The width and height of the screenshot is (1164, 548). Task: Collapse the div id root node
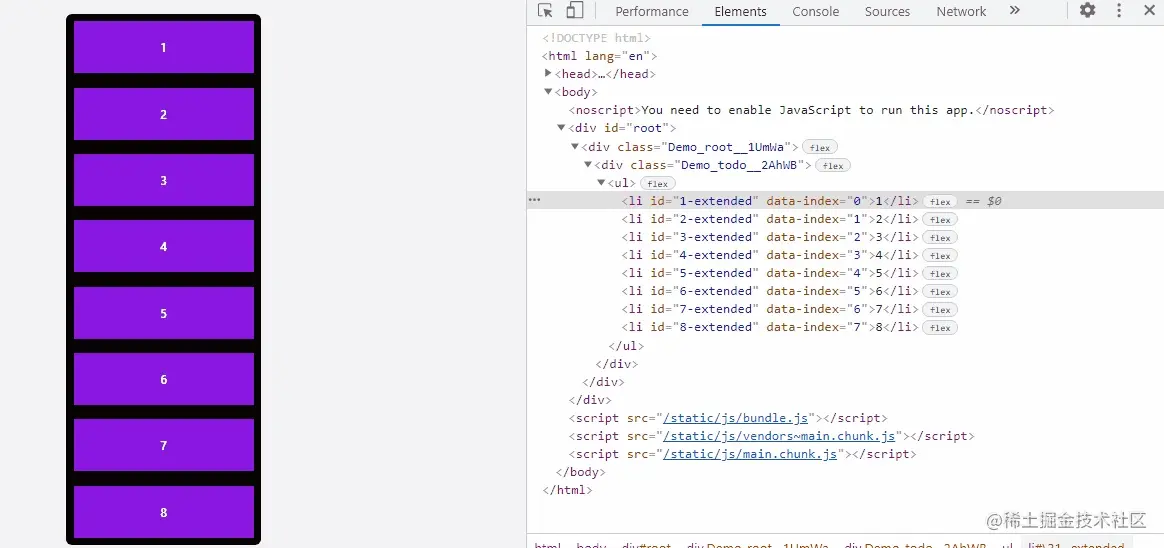point(561,128)
